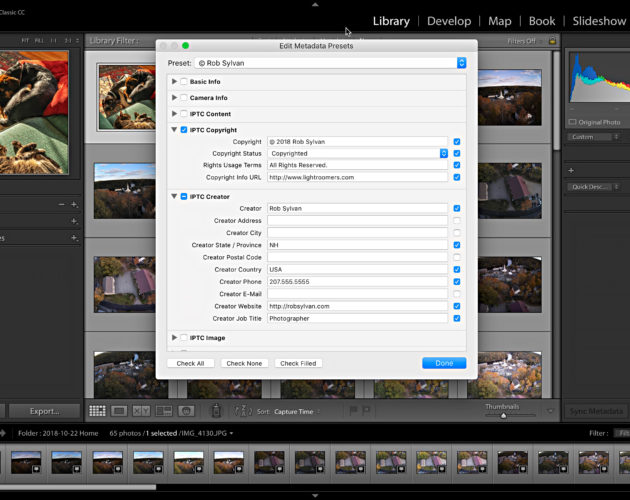This screenshot has width=630, height=500.
Task: Select the cats thumbnail in grid
Action: click(x=127, y=97)
